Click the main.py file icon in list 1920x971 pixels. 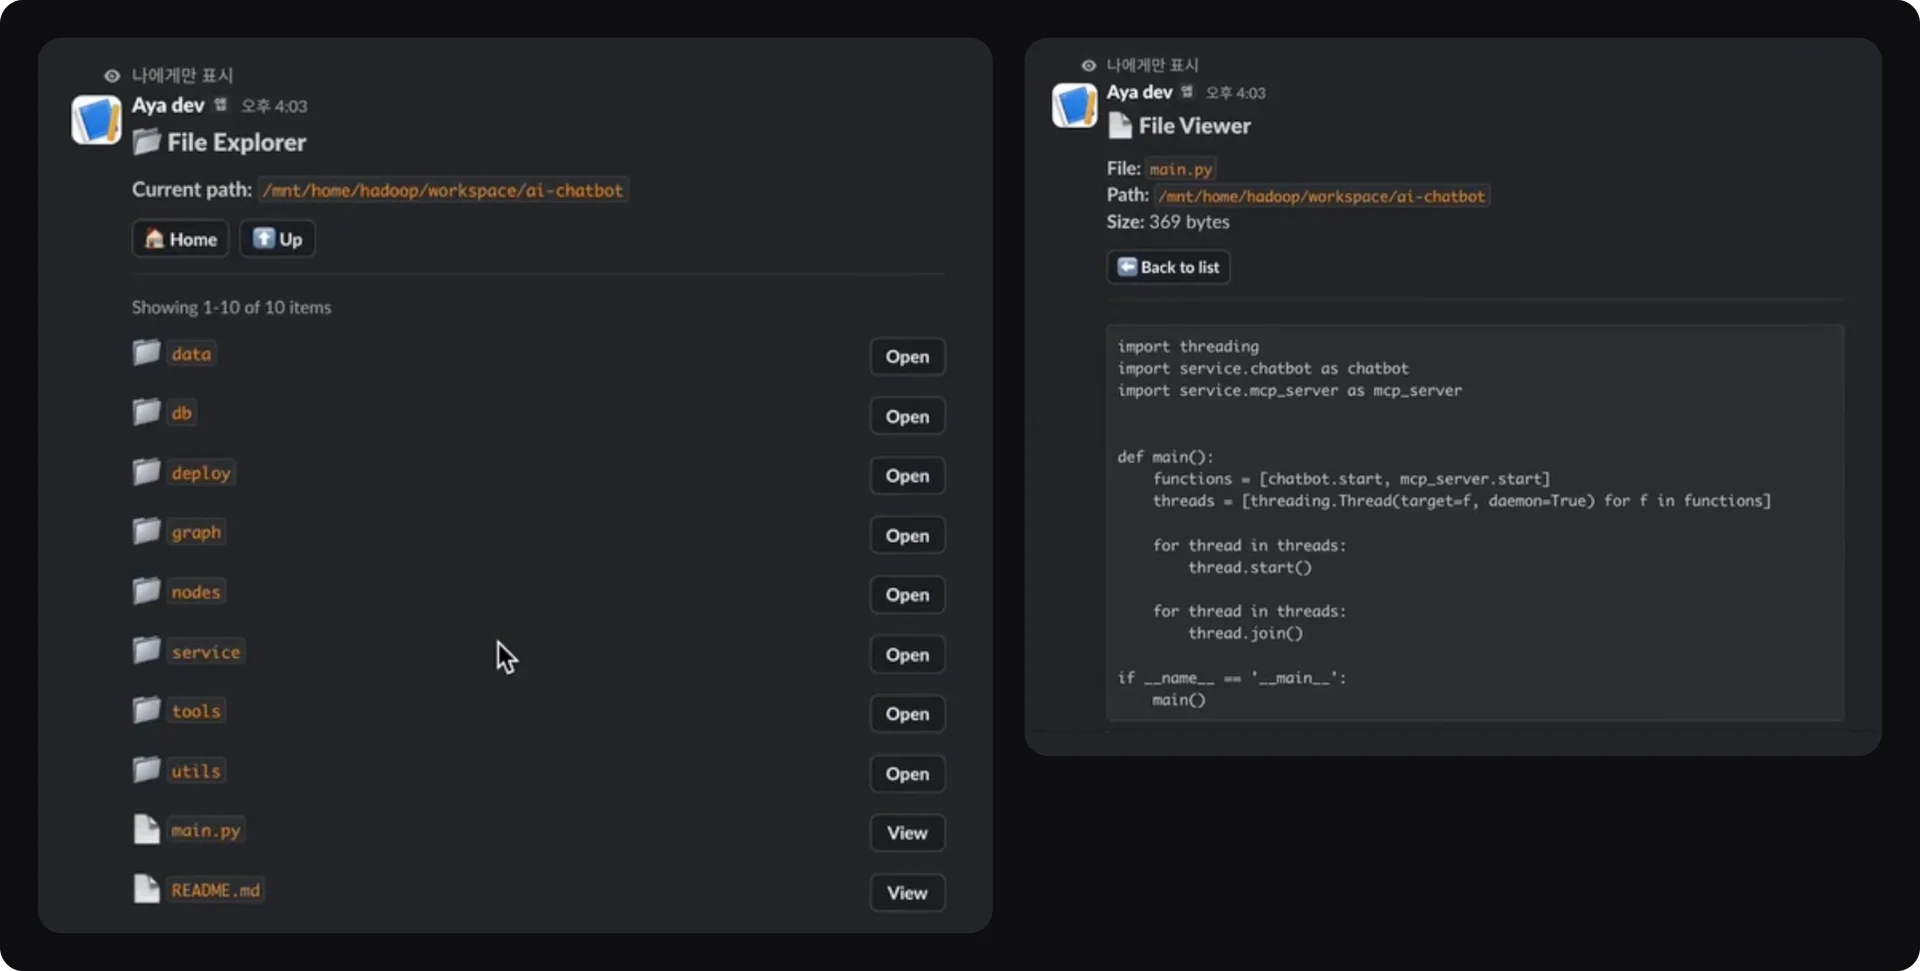pyautogui.click(x=147, y=830)
